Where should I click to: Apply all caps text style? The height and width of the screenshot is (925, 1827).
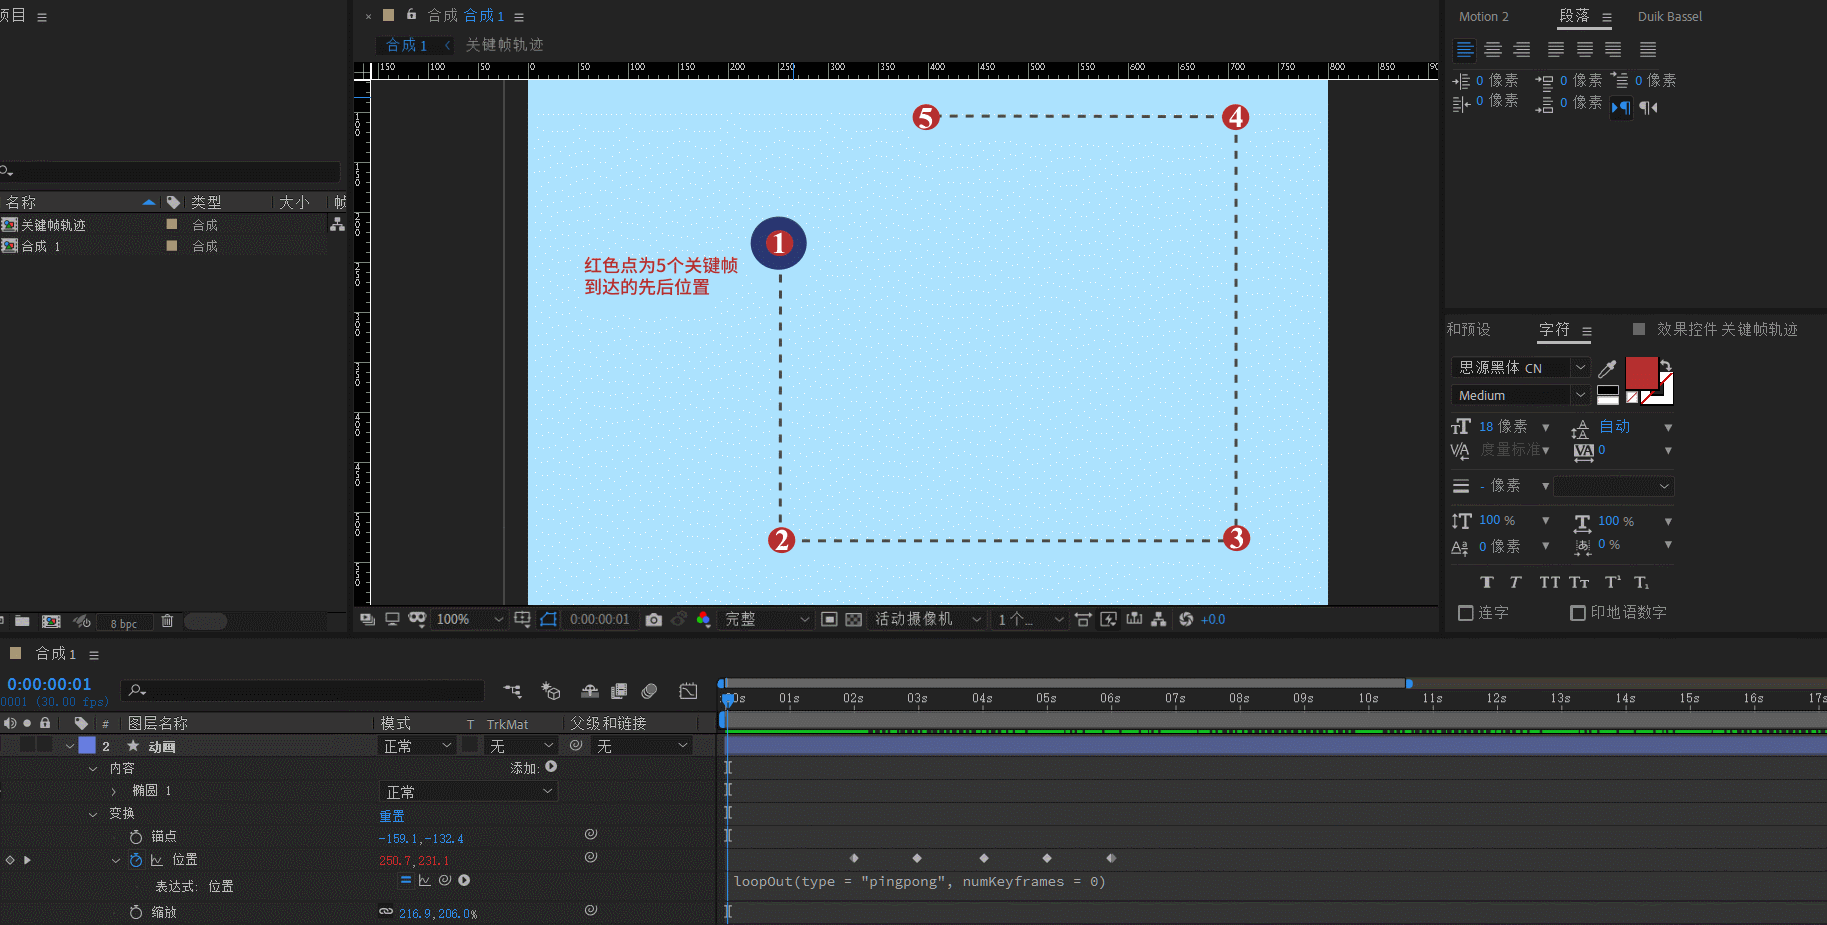coord(1549,582)
